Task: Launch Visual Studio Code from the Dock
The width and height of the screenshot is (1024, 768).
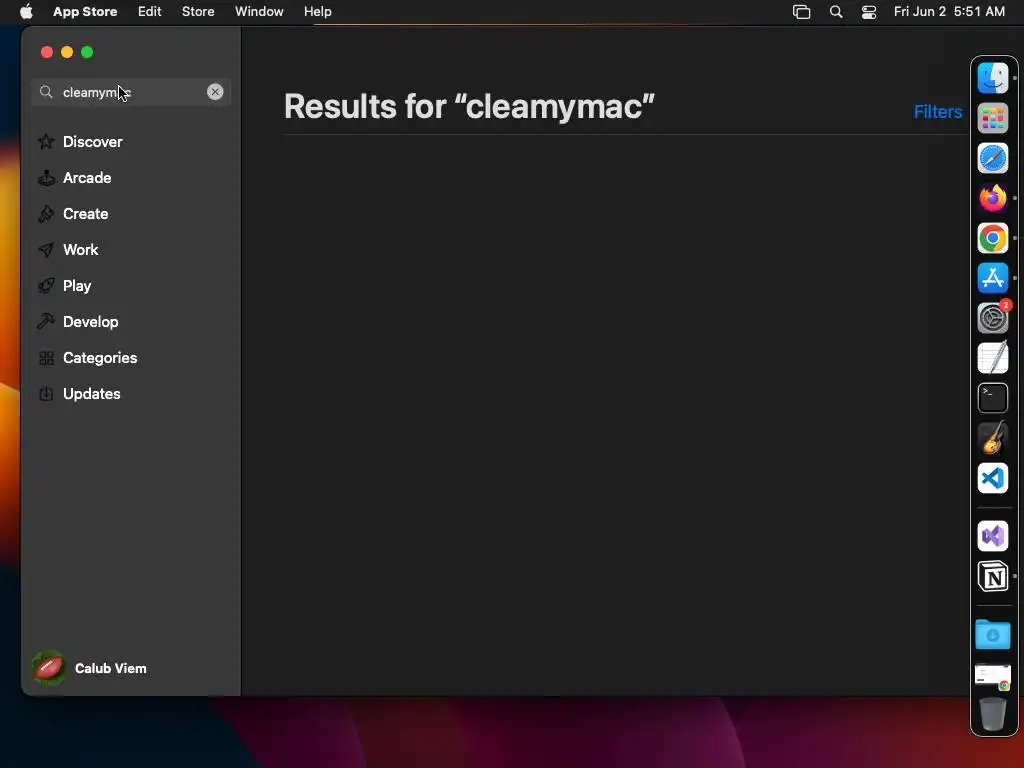Action: [x=993, y=478]
